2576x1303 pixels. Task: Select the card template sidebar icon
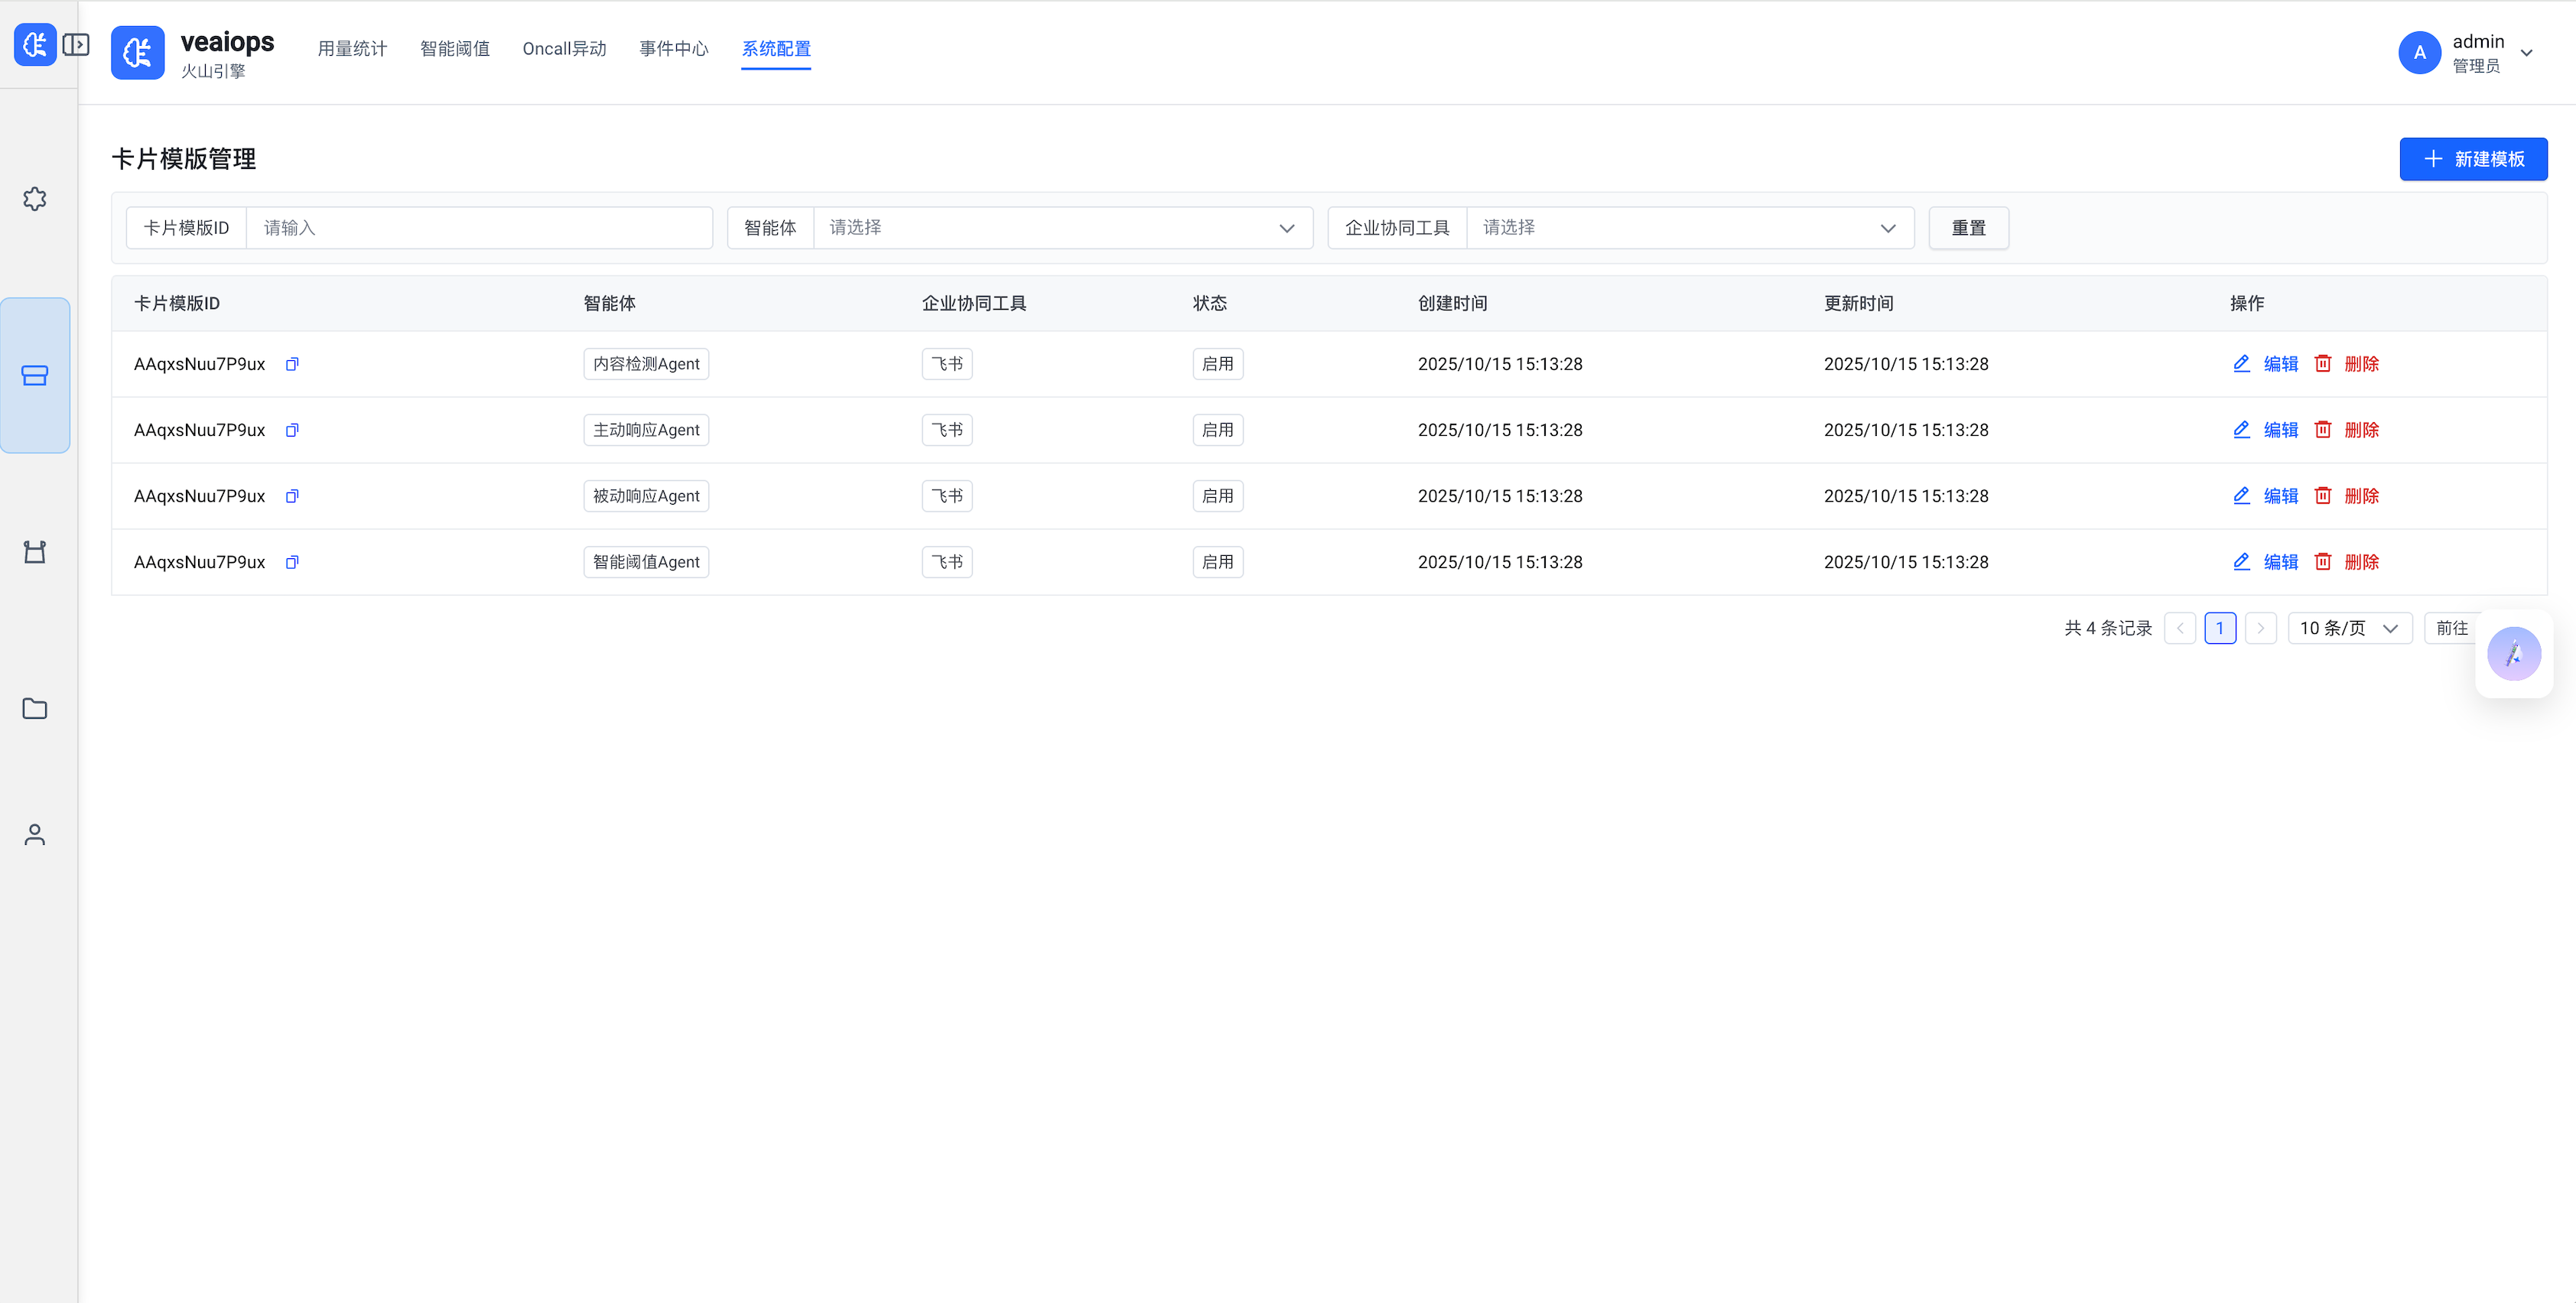point(35,375)
